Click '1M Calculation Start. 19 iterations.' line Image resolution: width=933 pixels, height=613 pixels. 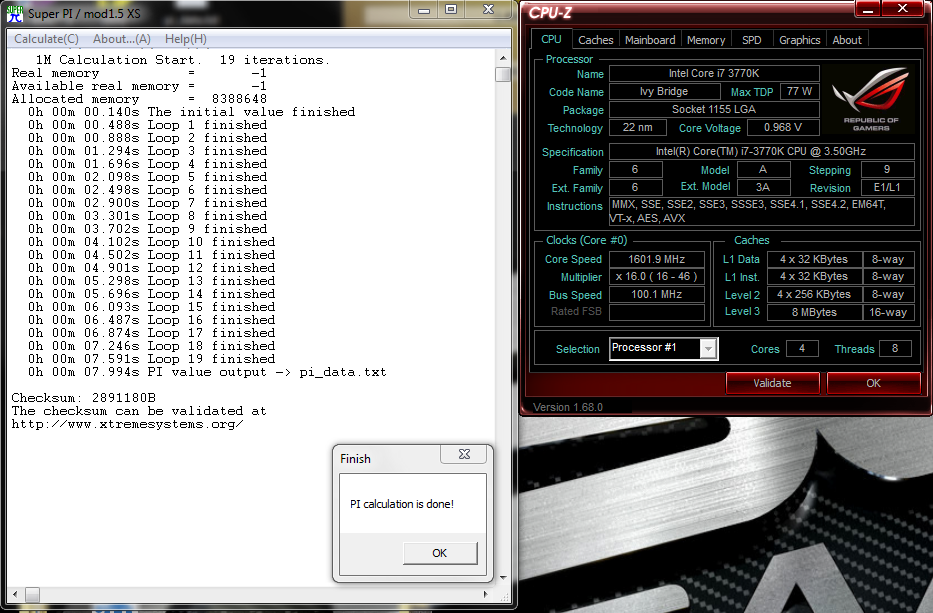(x=183, y=60)
